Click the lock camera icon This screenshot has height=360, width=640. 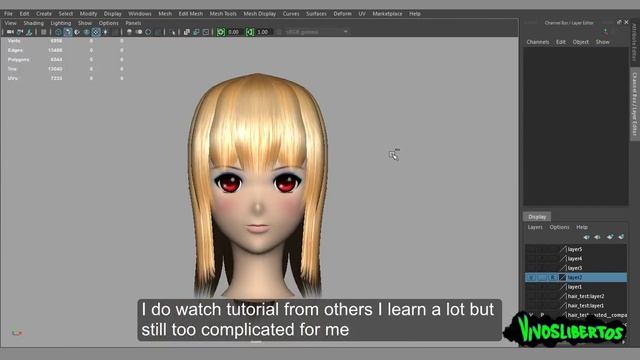(20, 32)
